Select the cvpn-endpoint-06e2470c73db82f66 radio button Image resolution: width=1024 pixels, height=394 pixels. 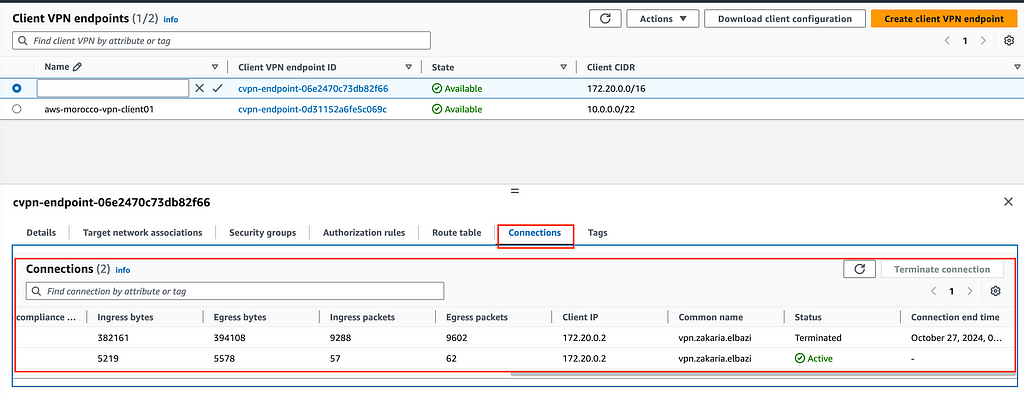[17, 88]
